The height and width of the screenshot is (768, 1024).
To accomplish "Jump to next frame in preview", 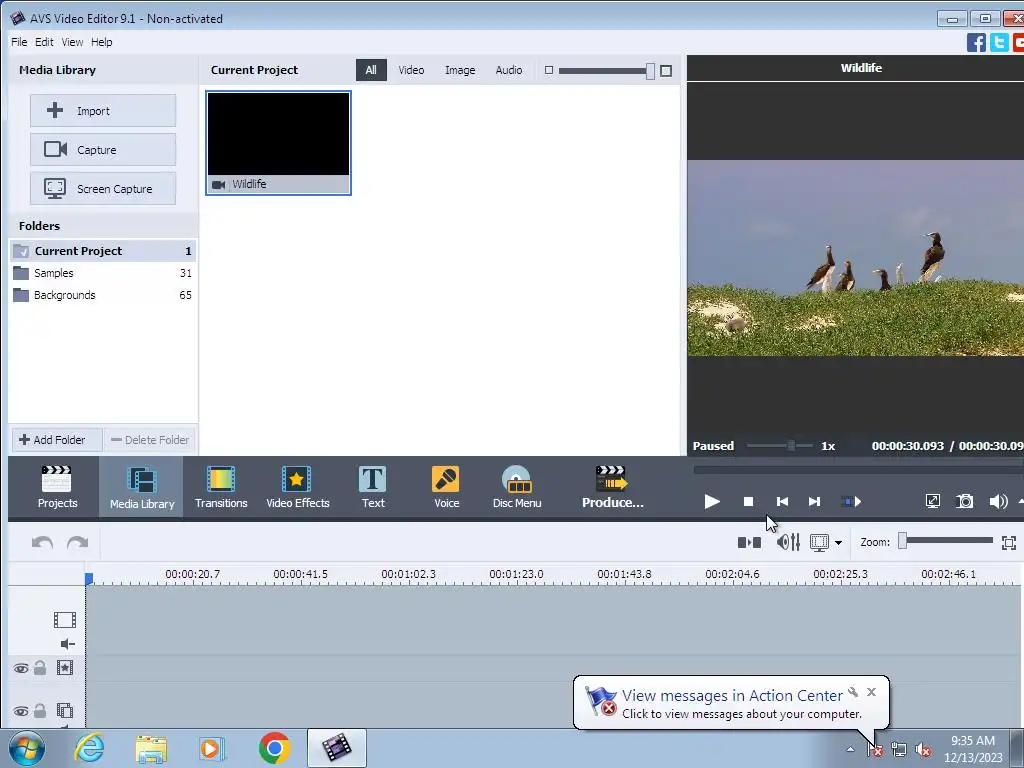I will 814,502.
